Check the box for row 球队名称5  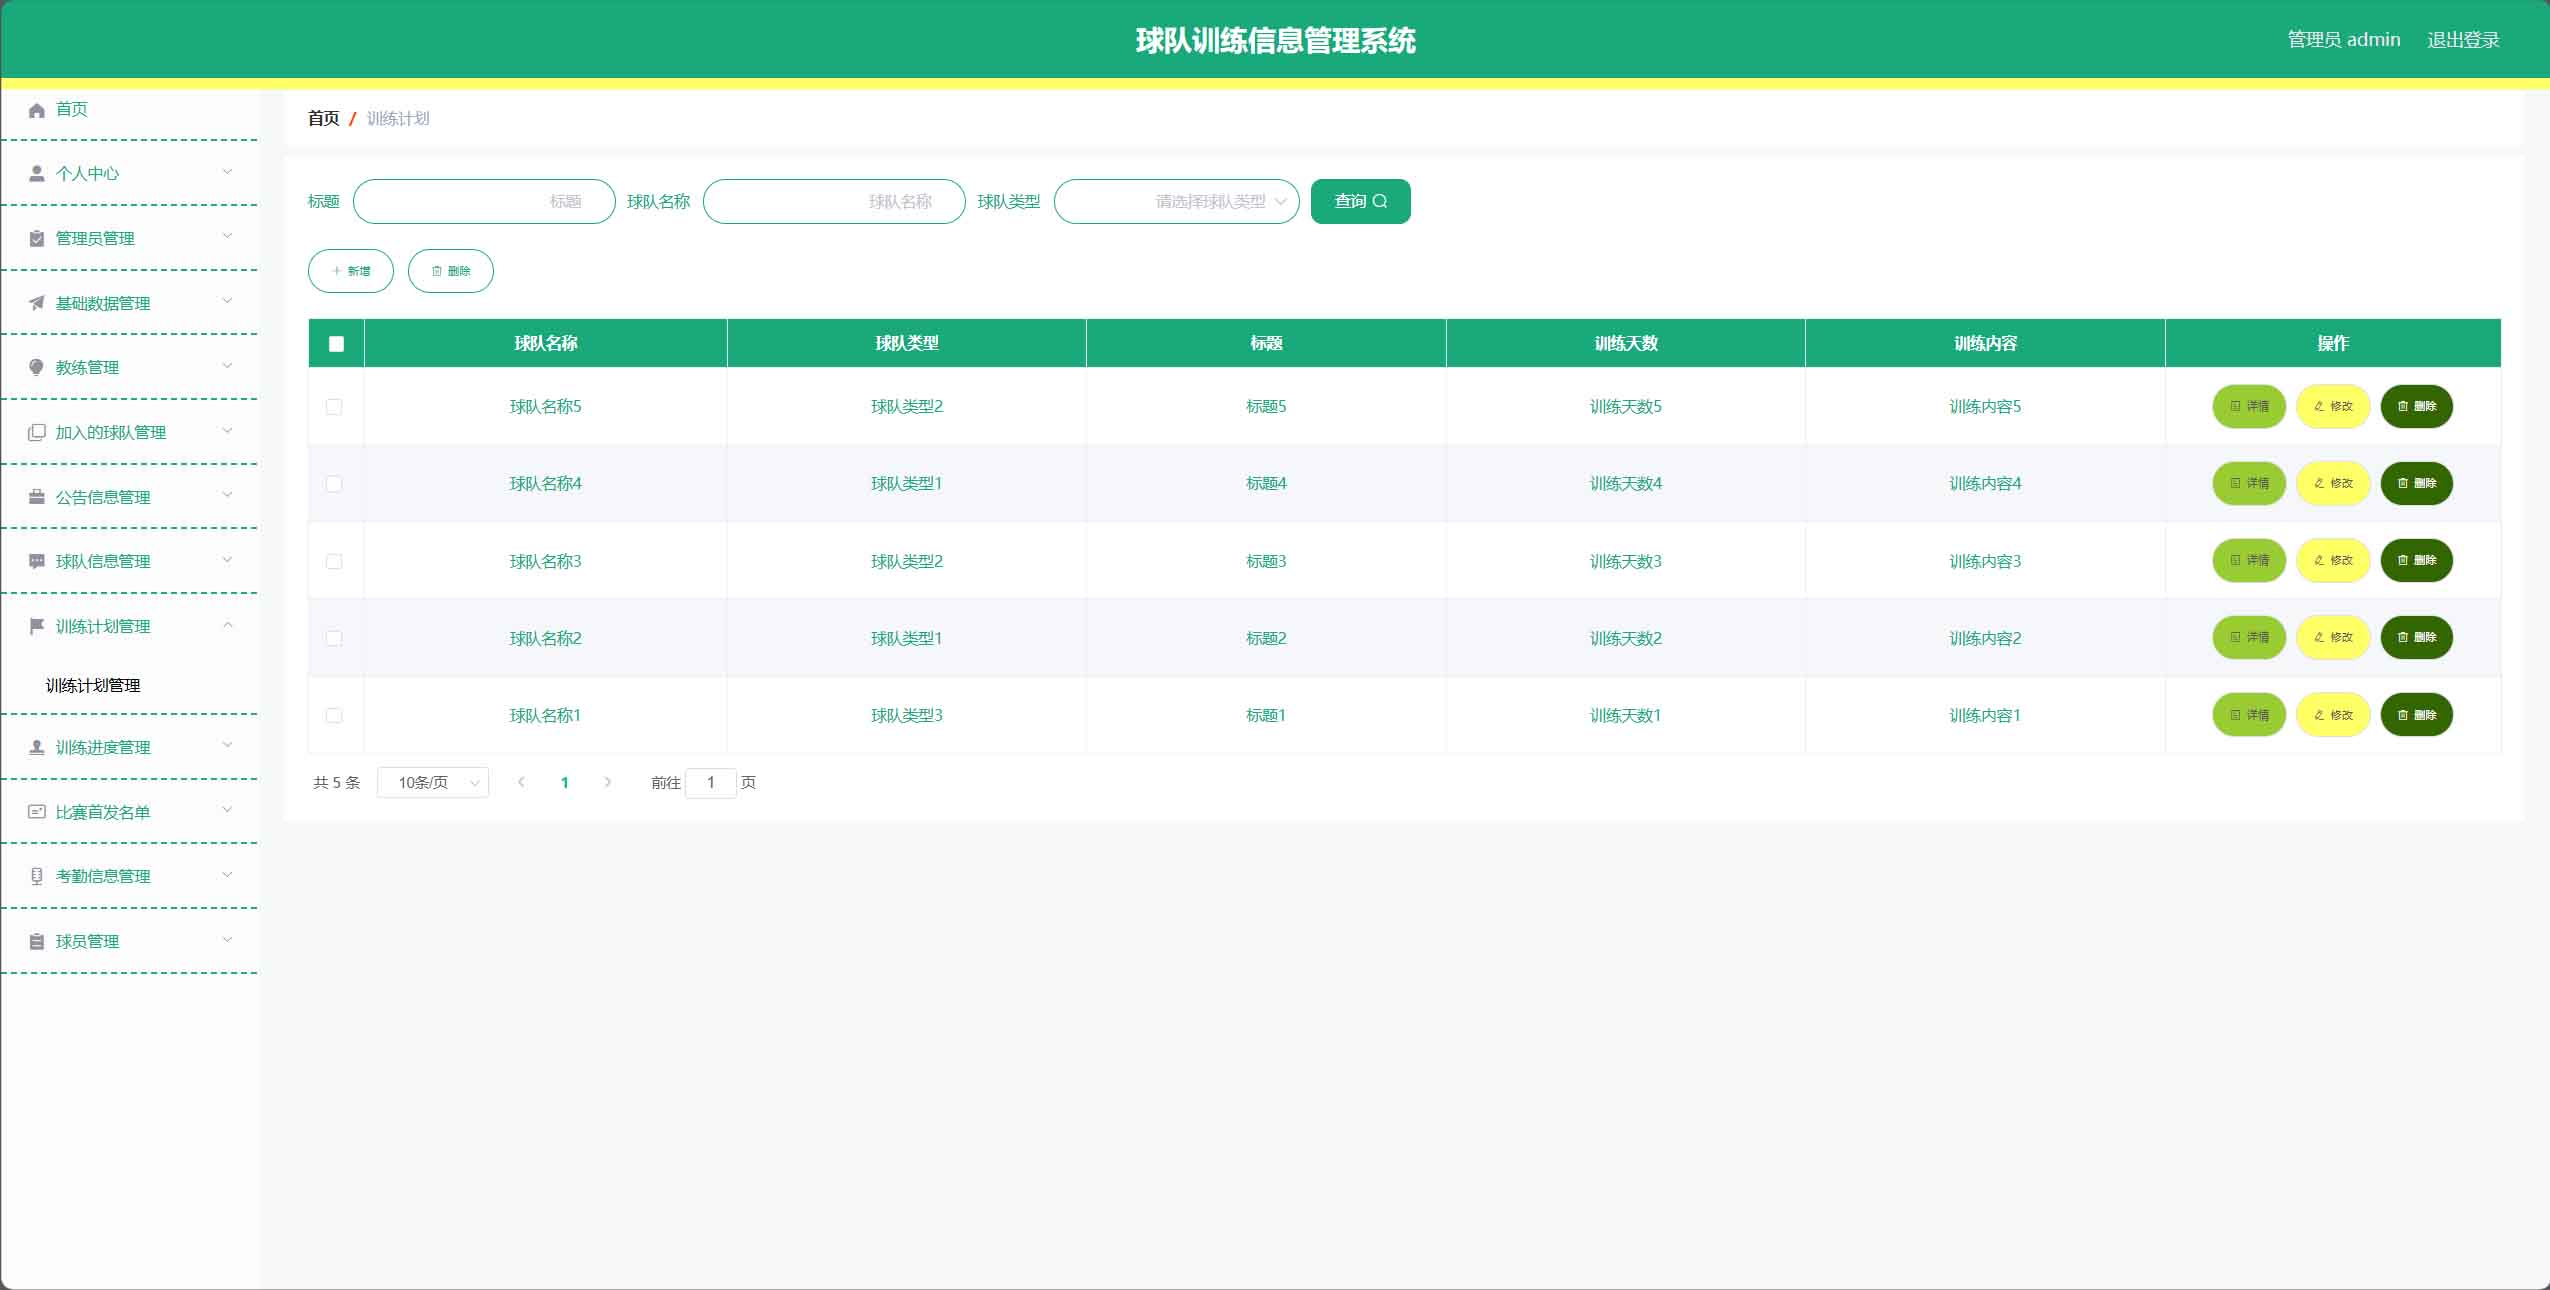(x=334, y=407)
